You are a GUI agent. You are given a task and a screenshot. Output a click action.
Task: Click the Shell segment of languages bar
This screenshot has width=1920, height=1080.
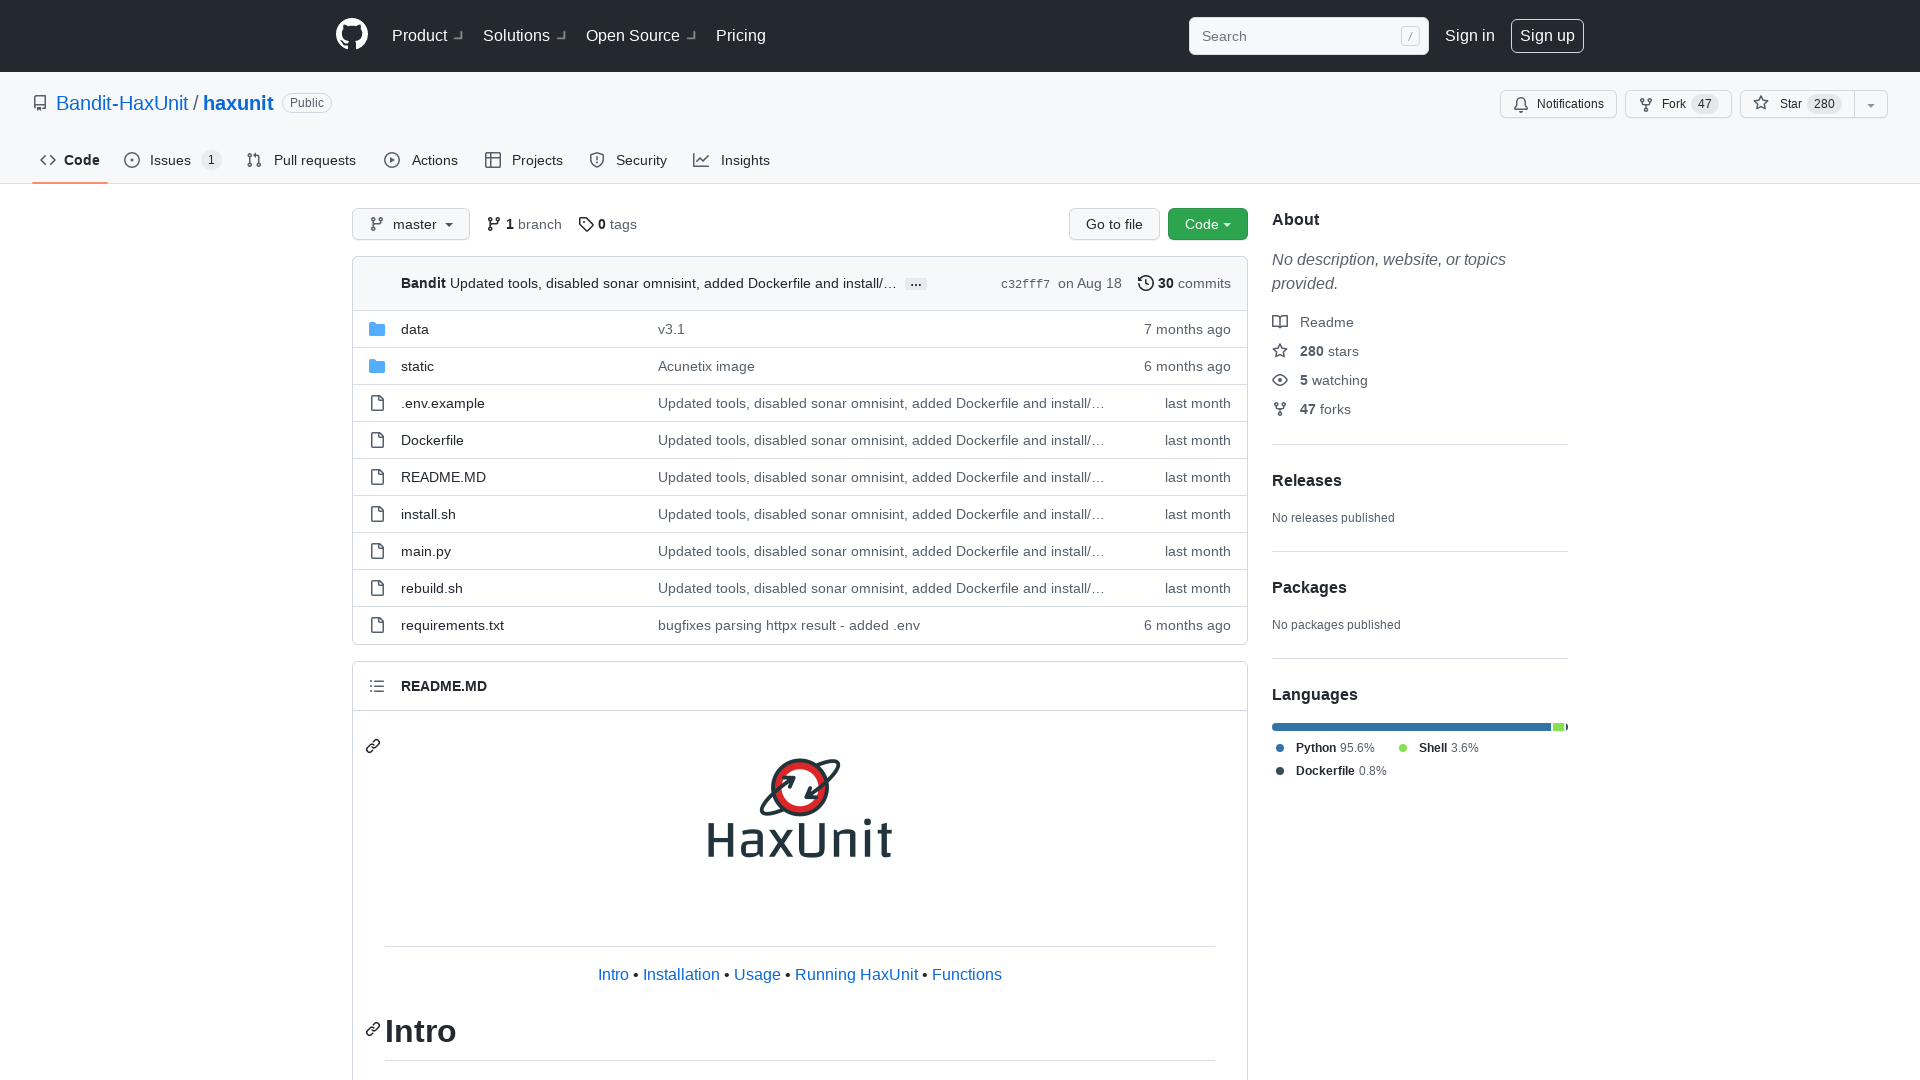click(x=1558, y=727)
